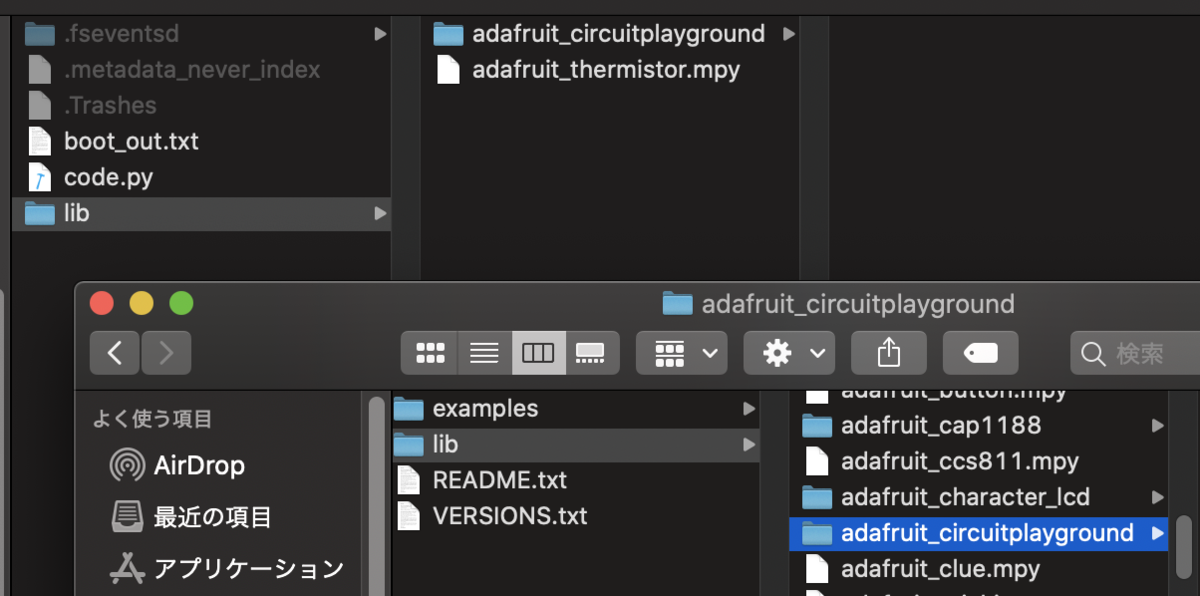The width and height of the screenshot is (1200, 596).
Task: Select adafruit_thermistor.mpy in the back window
Action: click(x=610, y=69)
